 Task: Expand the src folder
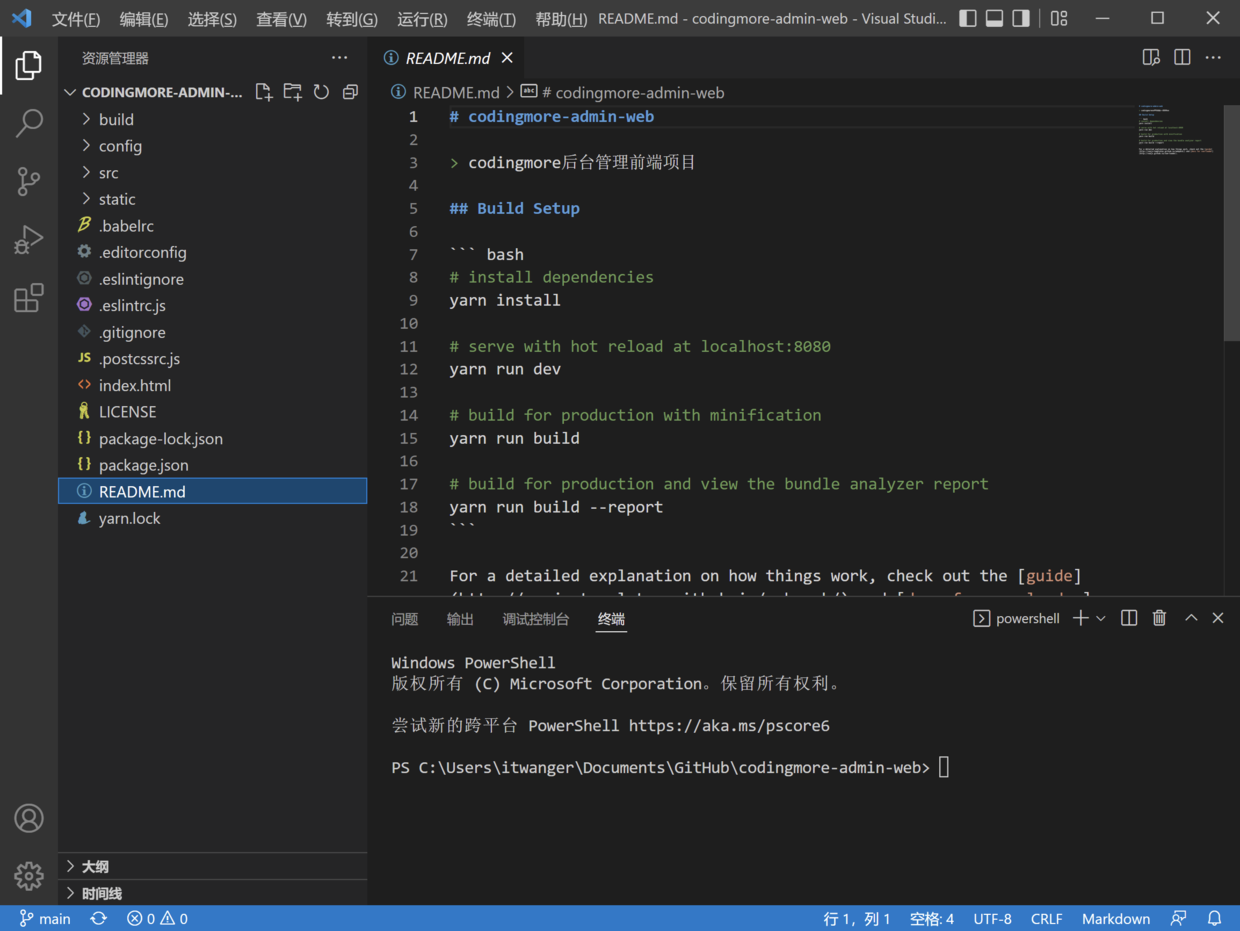coord(108,172)
